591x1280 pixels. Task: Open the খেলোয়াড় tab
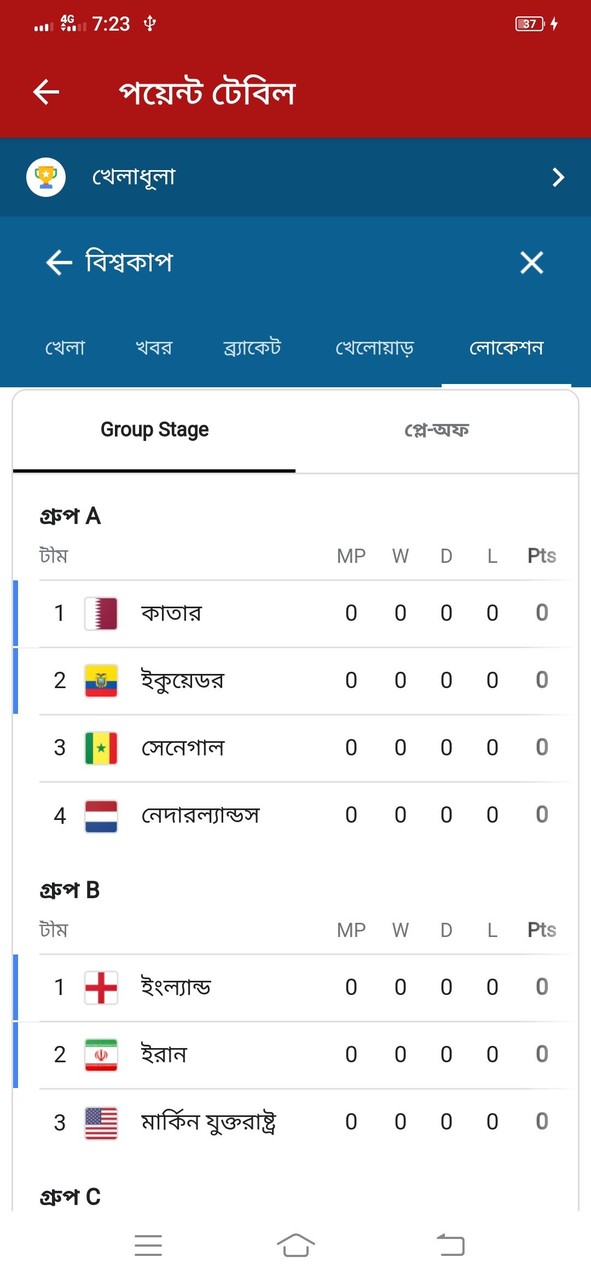tap(375, 347)
